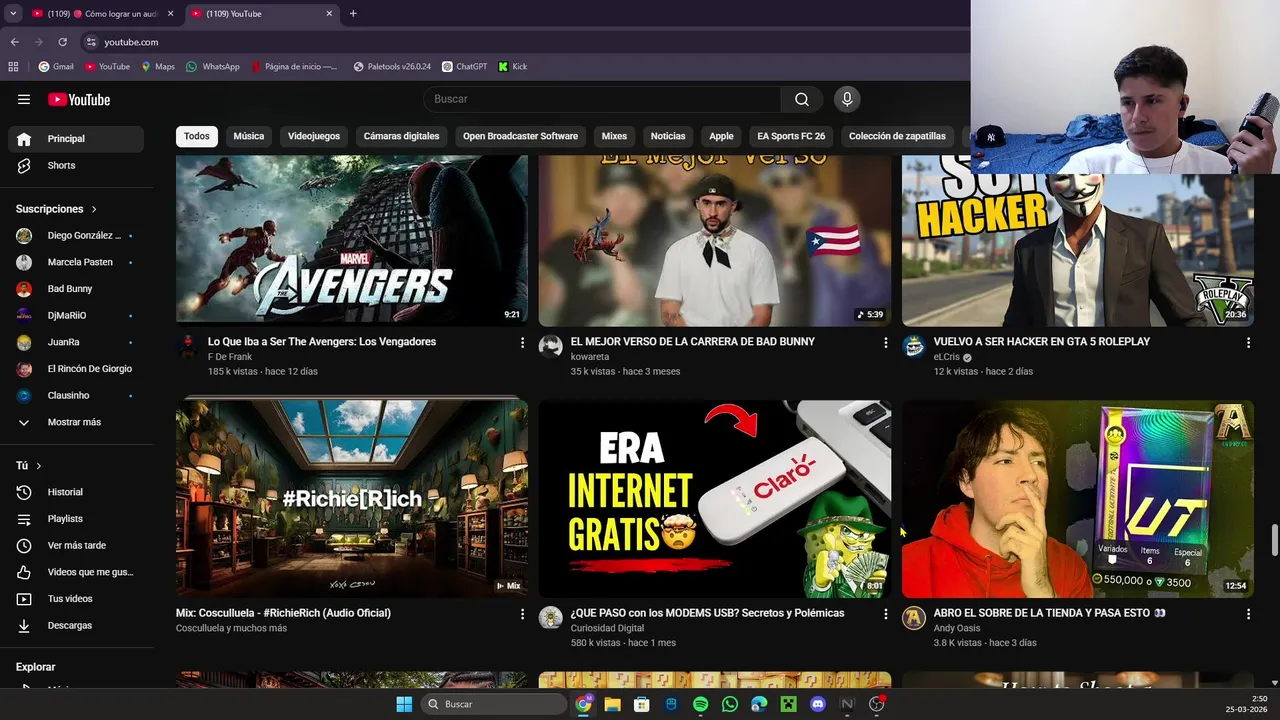Open F De Frank channel avatar
Image resolution: width=1280 pixels, height=720 pixels.
(x=188, y=347)
